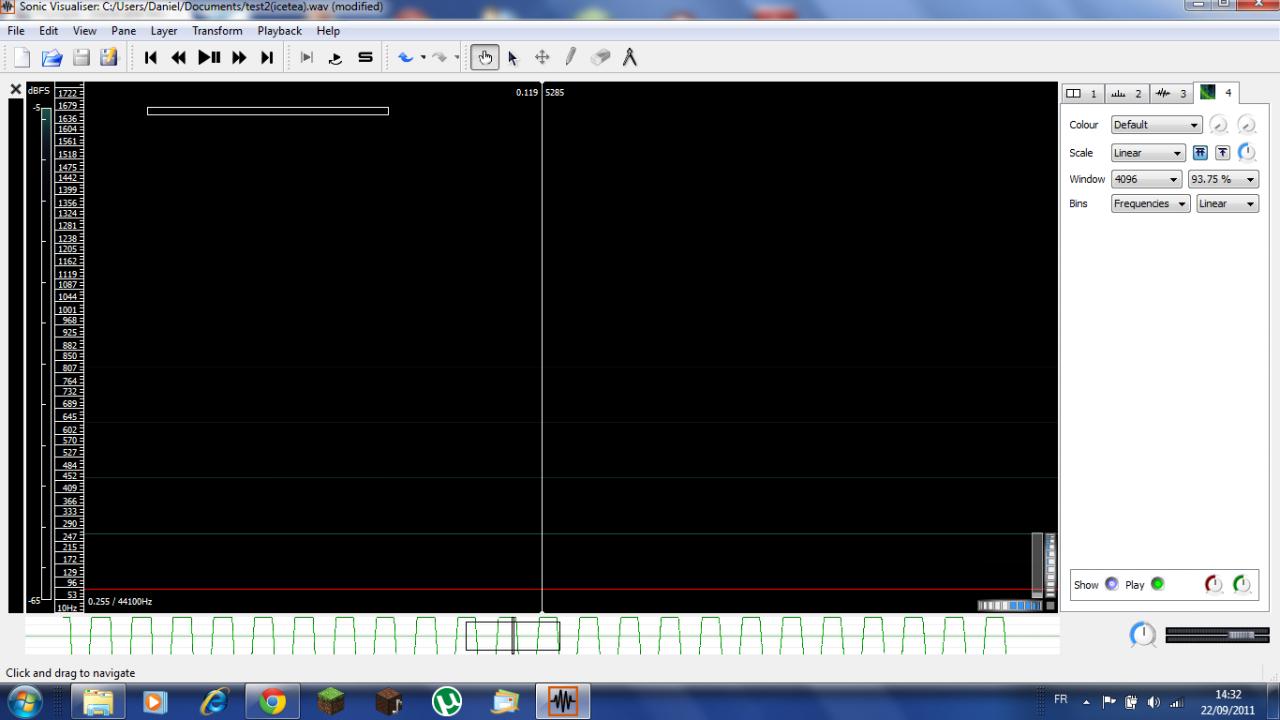Screen dimensions: 1280x720
Task: Click the vertical zoom thumbwheel
Action: [1049, 566]
